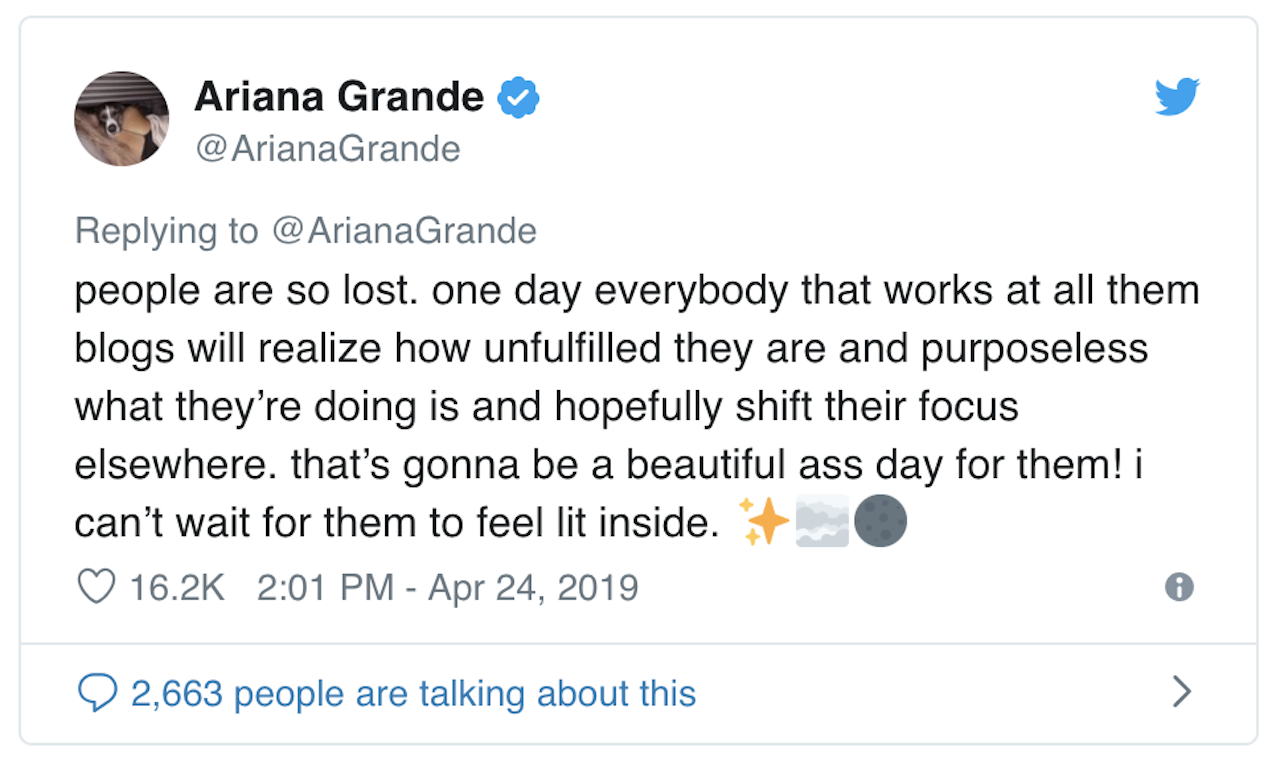Viewport: 1280px width, 764px height.
Task: Click the Twitter bird logo icon
Action: pyautogui.click(x=1177, y=97)
